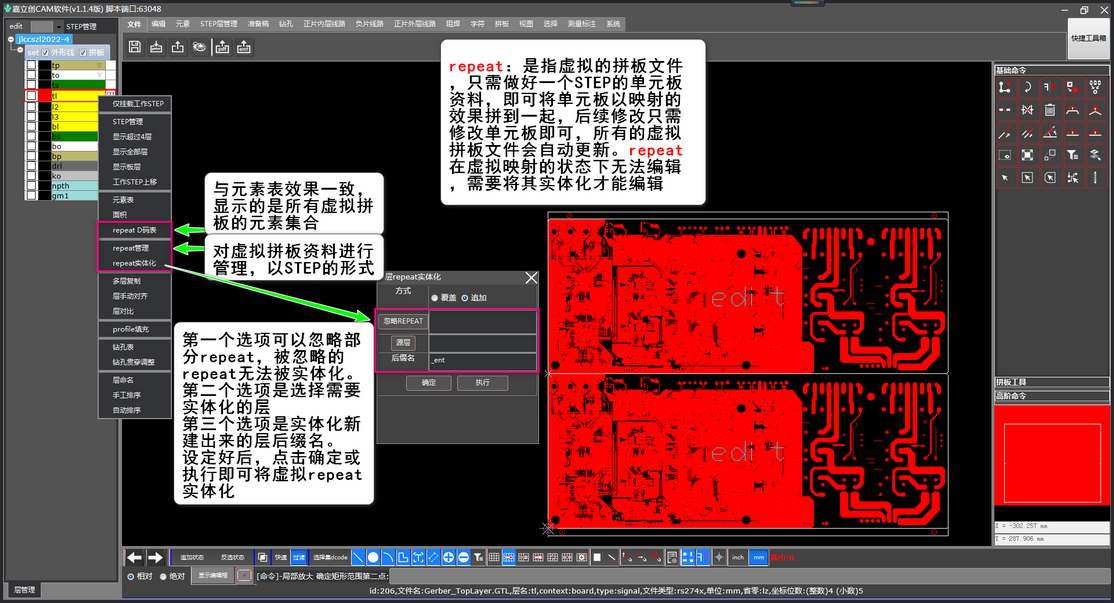Switch units with the inch button

click(738, 558)
